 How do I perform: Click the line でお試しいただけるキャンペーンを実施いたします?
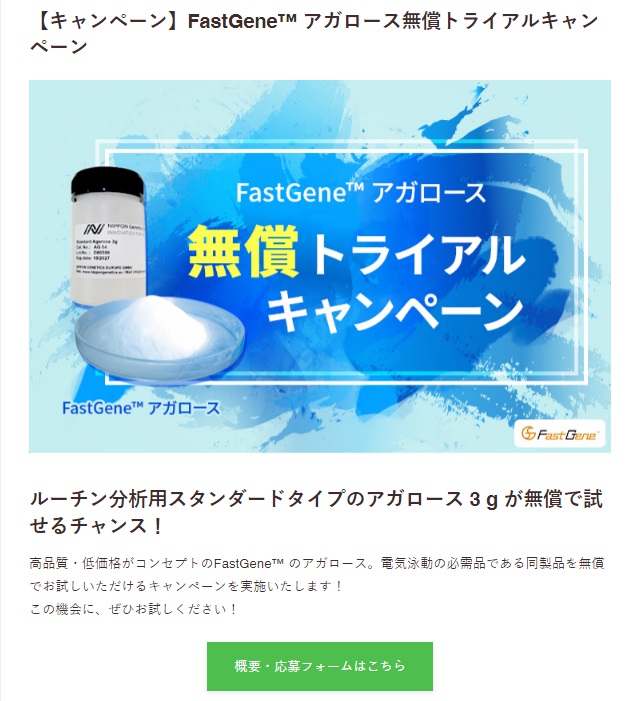[x=185, y=586]
